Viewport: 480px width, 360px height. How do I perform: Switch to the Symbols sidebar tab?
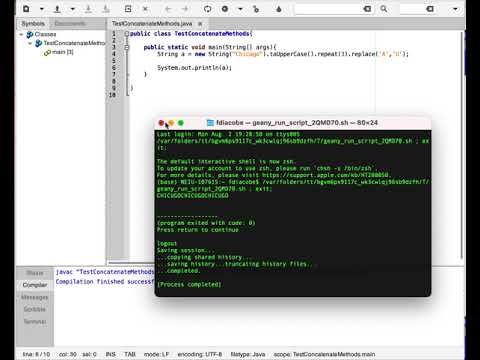pos(33,23)
